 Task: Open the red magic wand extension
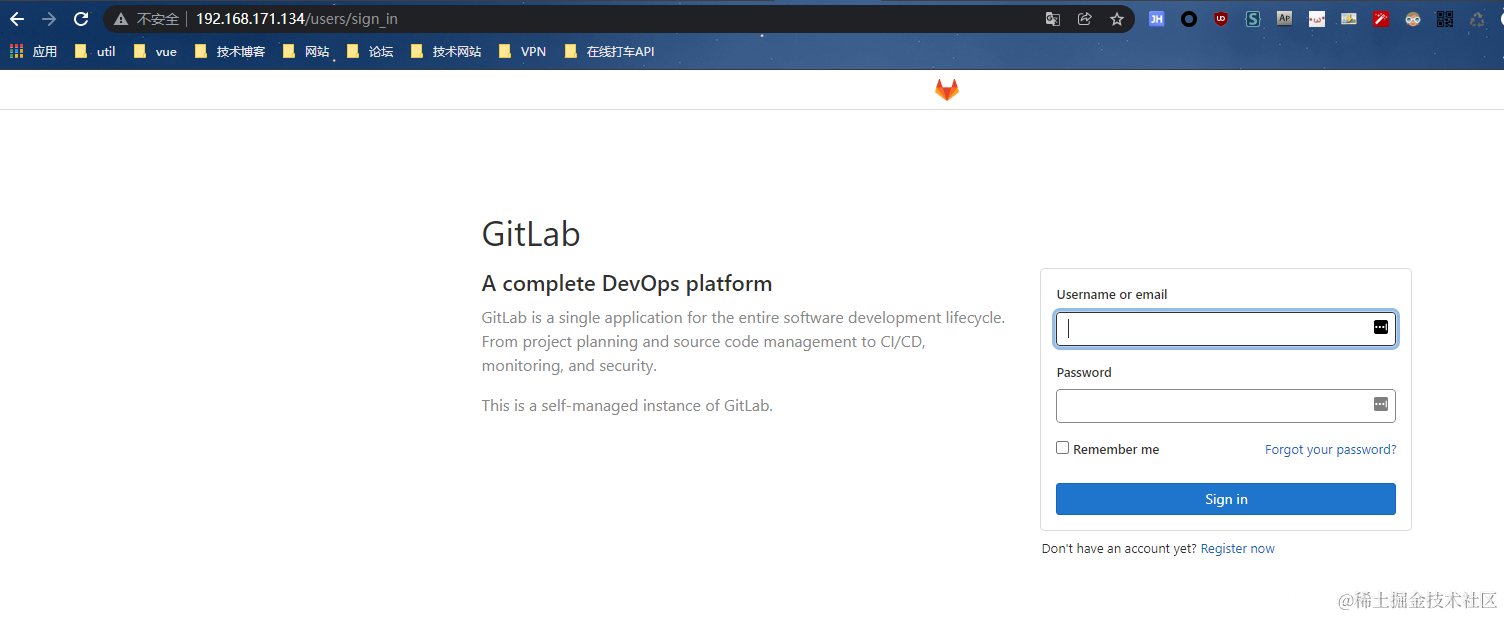(x=1381, y=19)
